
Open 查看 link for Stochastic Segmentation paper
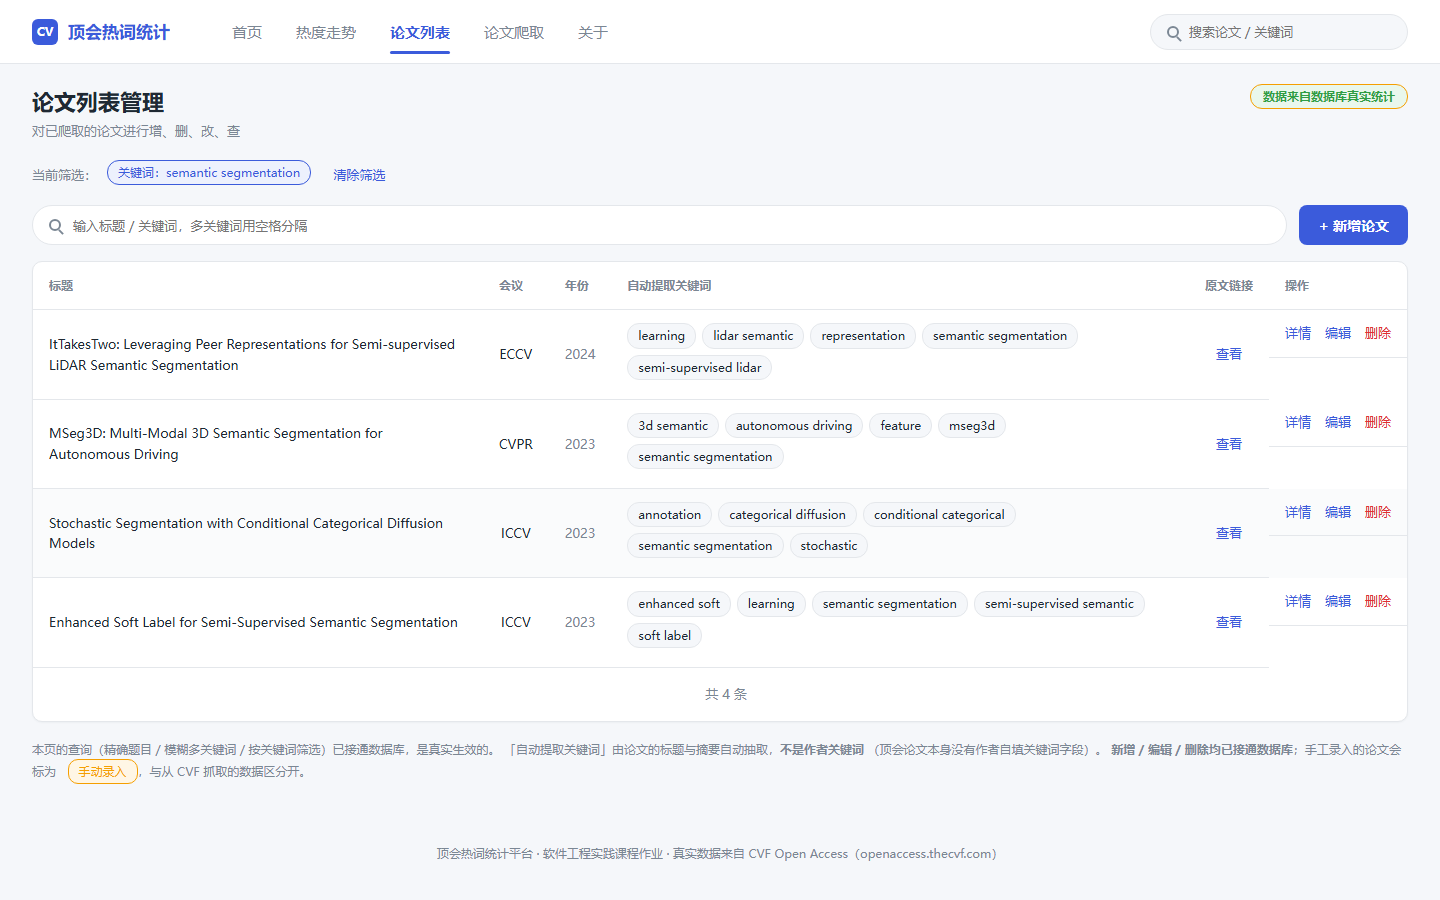(1229, 533)
